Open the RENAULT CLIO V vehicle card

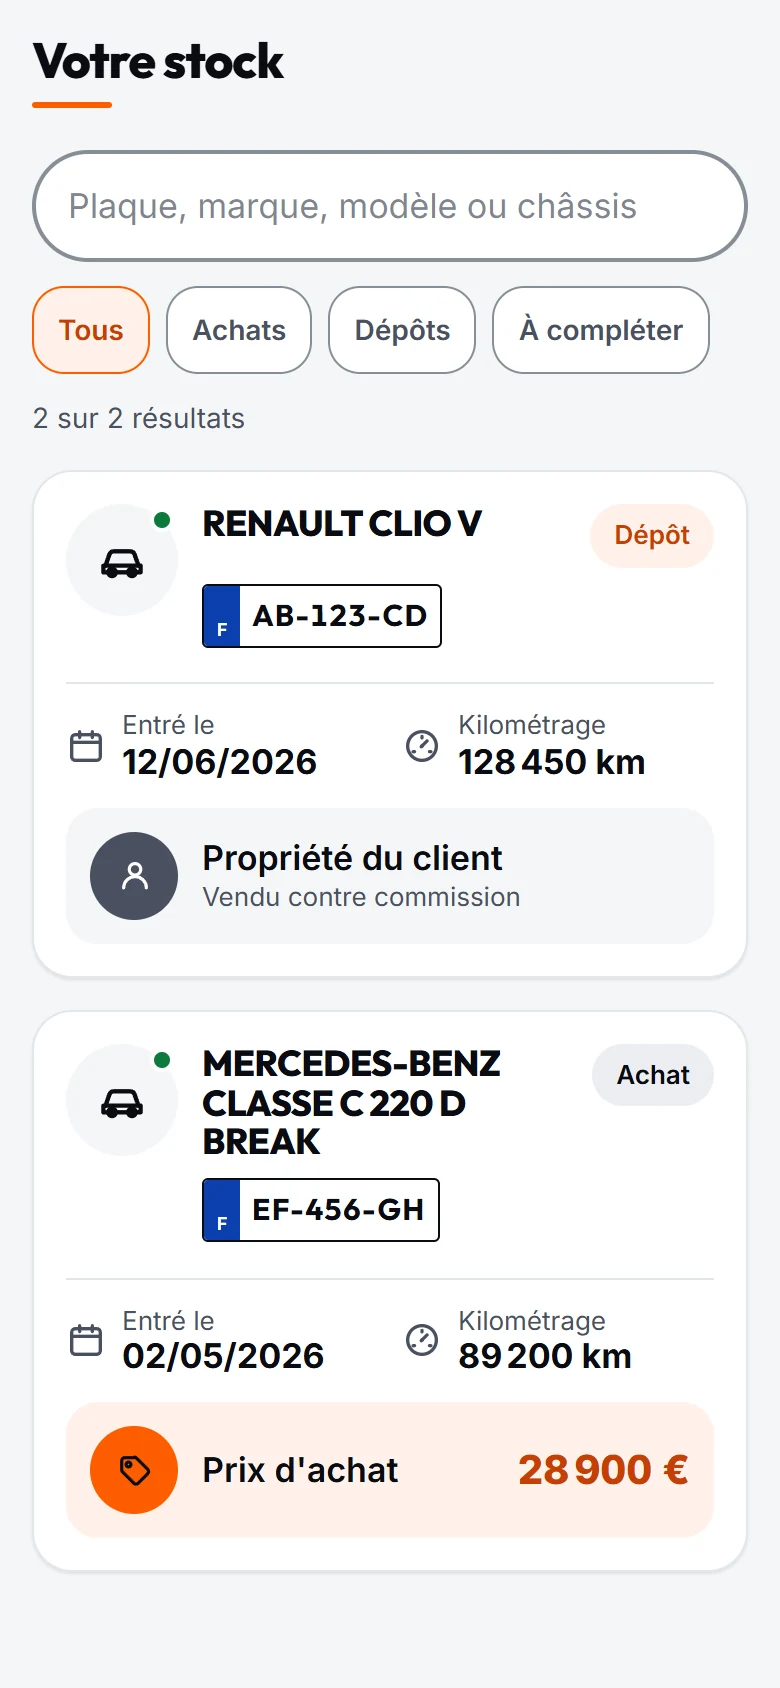coord(390,724)
